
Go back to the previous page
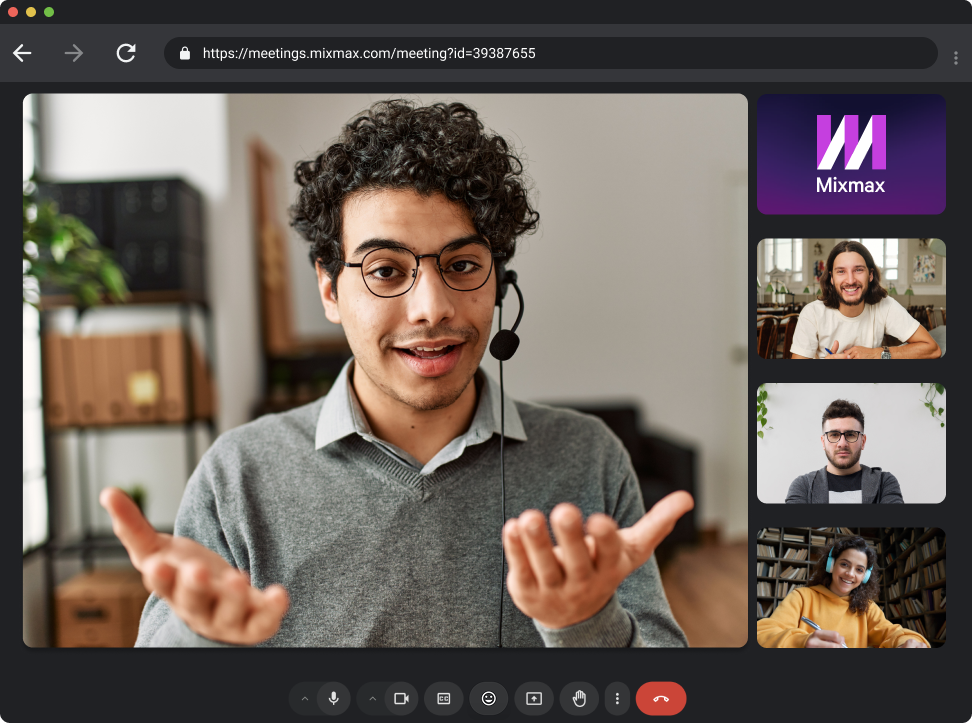click(22, 53)
